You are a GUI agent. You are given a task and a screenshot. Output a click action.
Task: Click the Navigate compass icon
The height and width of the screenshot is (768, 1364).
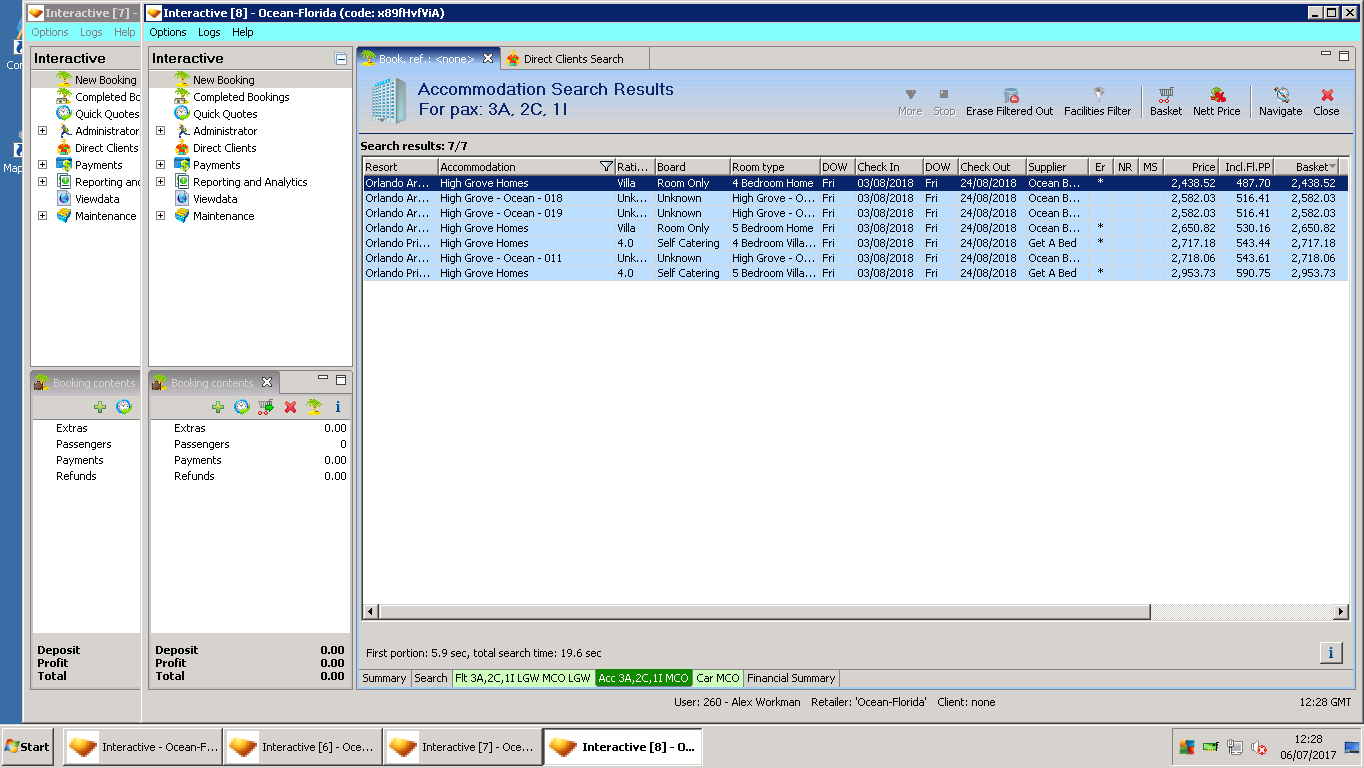[1281, 95]
